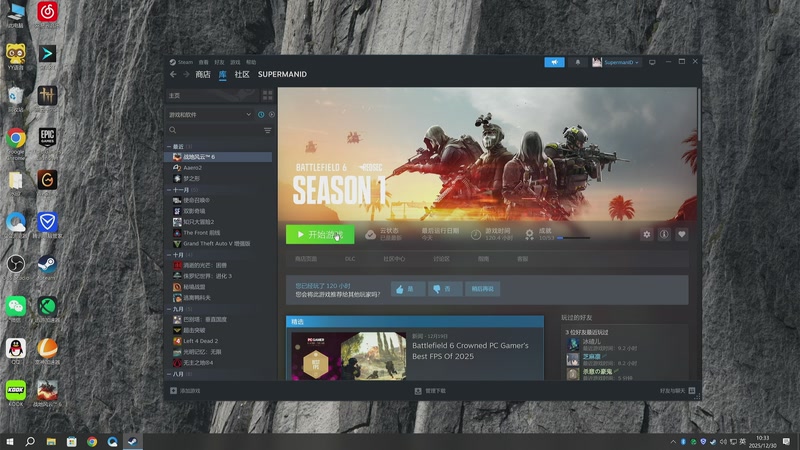Show game info icon for Battlefield 6
Image resolution: width=800 pixels, height=450 pixels.
click(x=664, y=235)
